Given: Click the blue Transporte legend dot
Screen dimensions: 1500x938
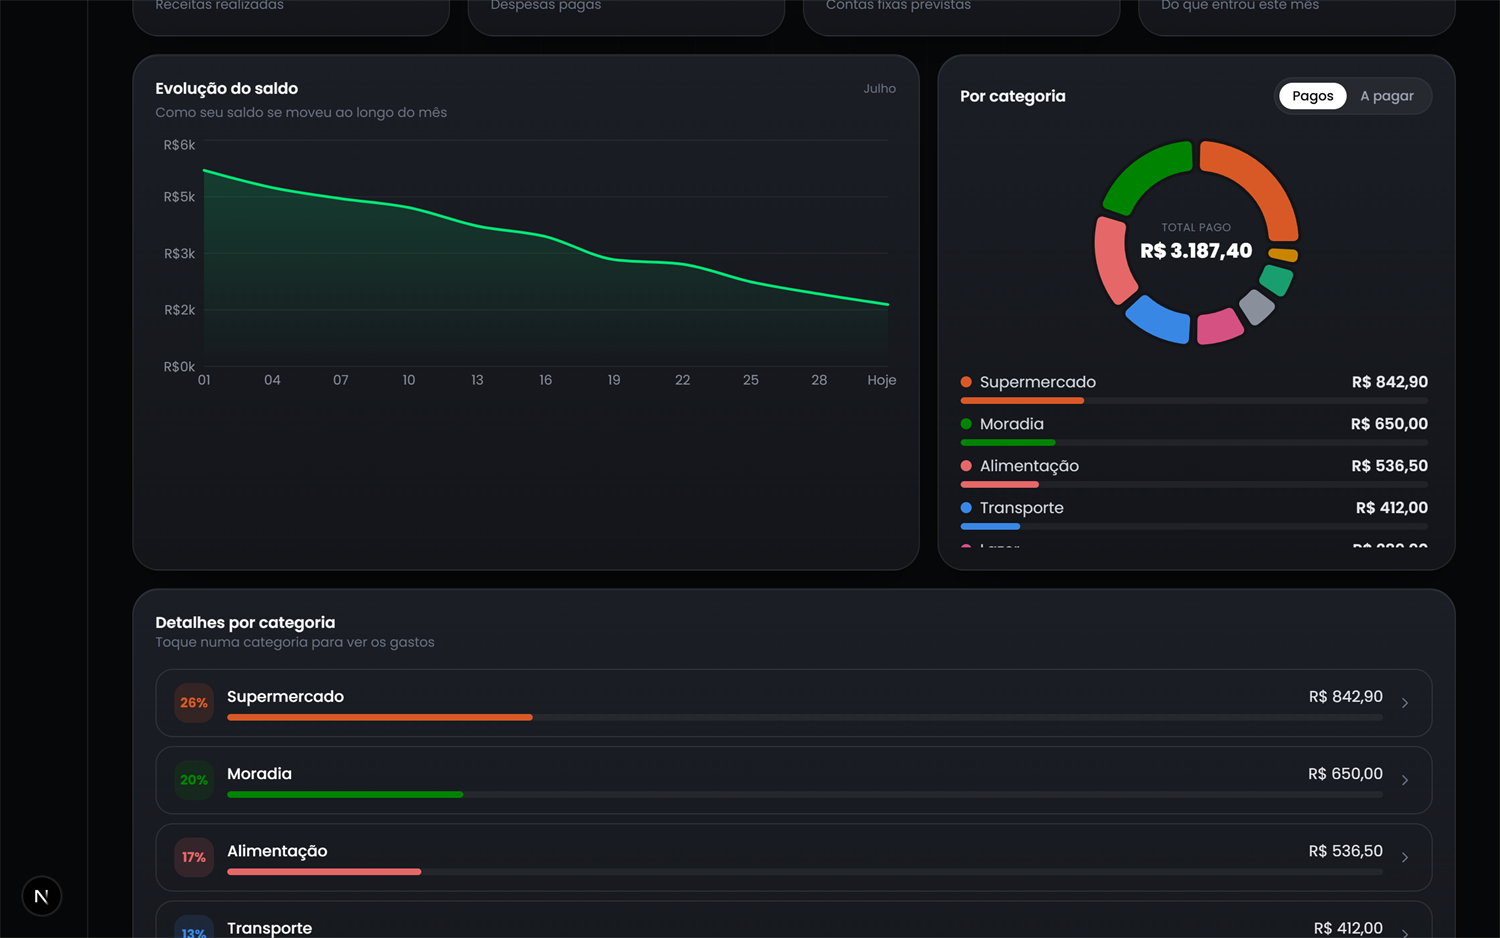Looking at the screenshot, I should [x=966, y=508].
